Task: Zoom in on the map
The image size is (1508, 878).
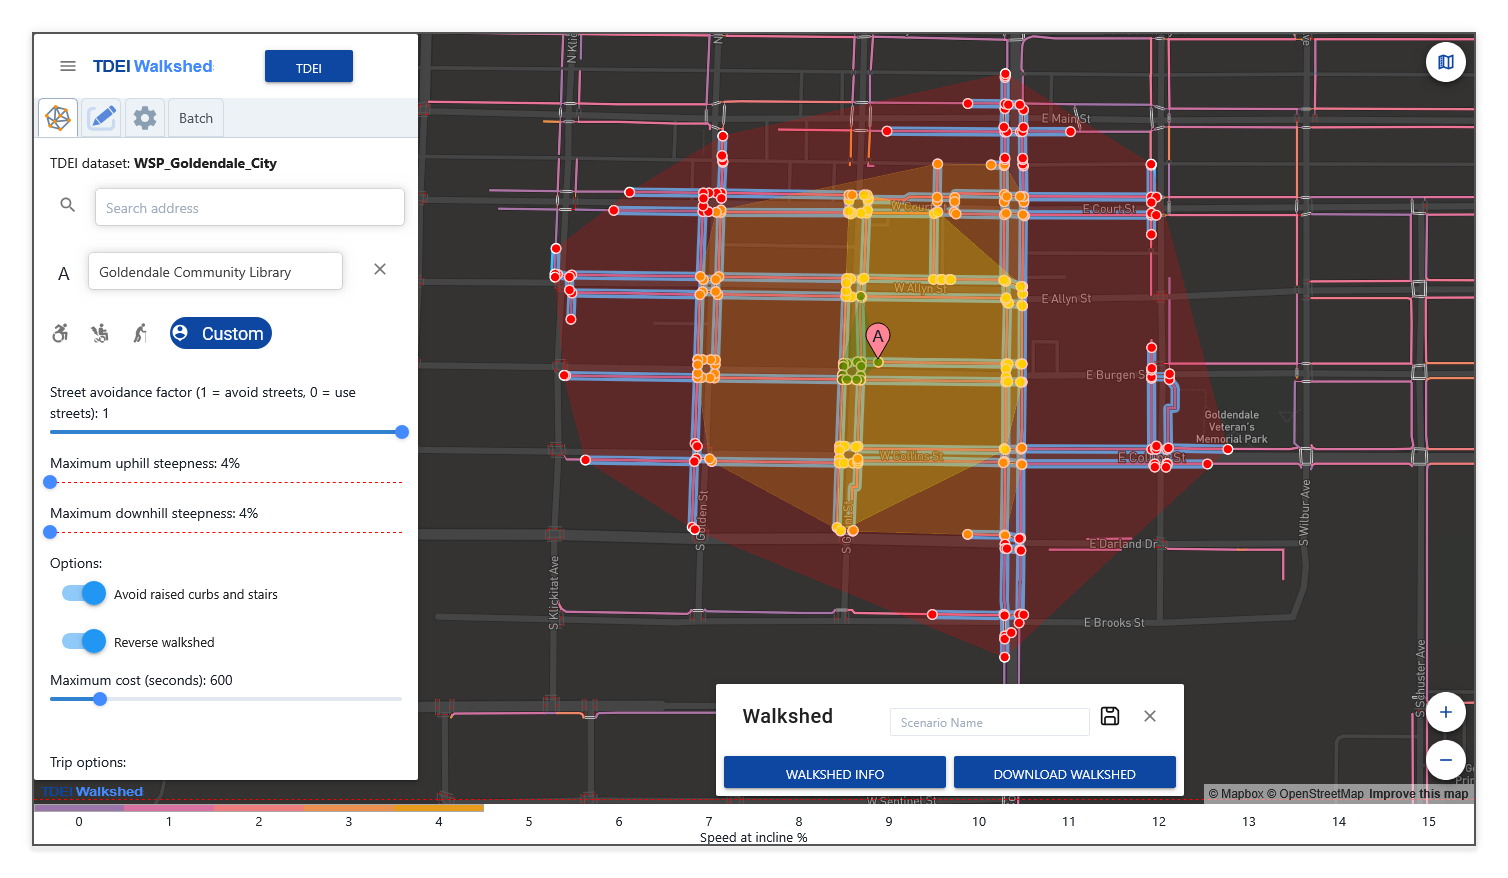Action: 1445,712
